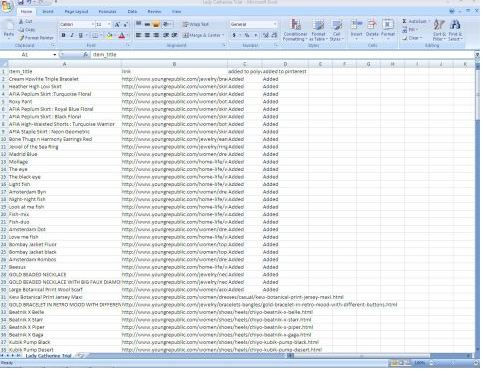
Task: Open the font color picker
Action: click(x=122, y=35)
